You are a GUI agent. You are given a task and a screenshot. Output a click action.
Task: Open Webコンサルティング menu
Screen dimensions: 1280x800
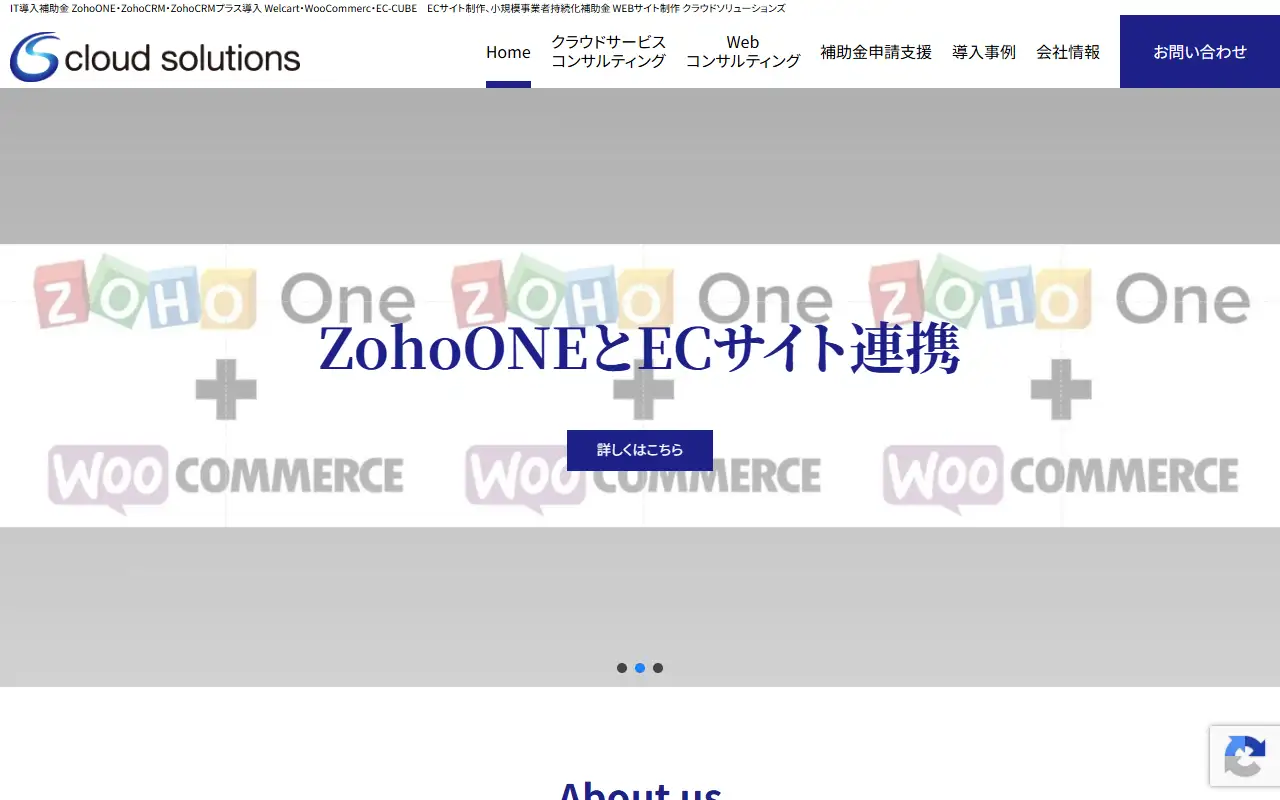point(743,52)
